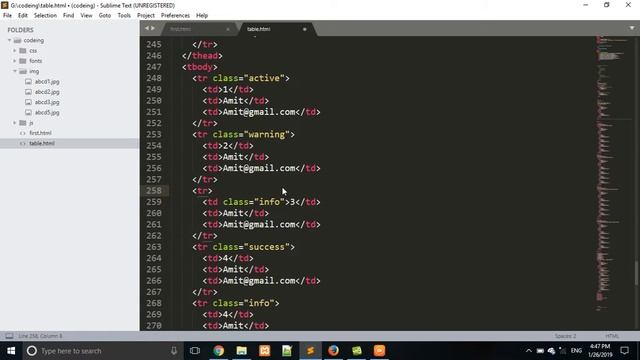Expand the js folder
Screen dimensions: 640x360
pos(15,122)
